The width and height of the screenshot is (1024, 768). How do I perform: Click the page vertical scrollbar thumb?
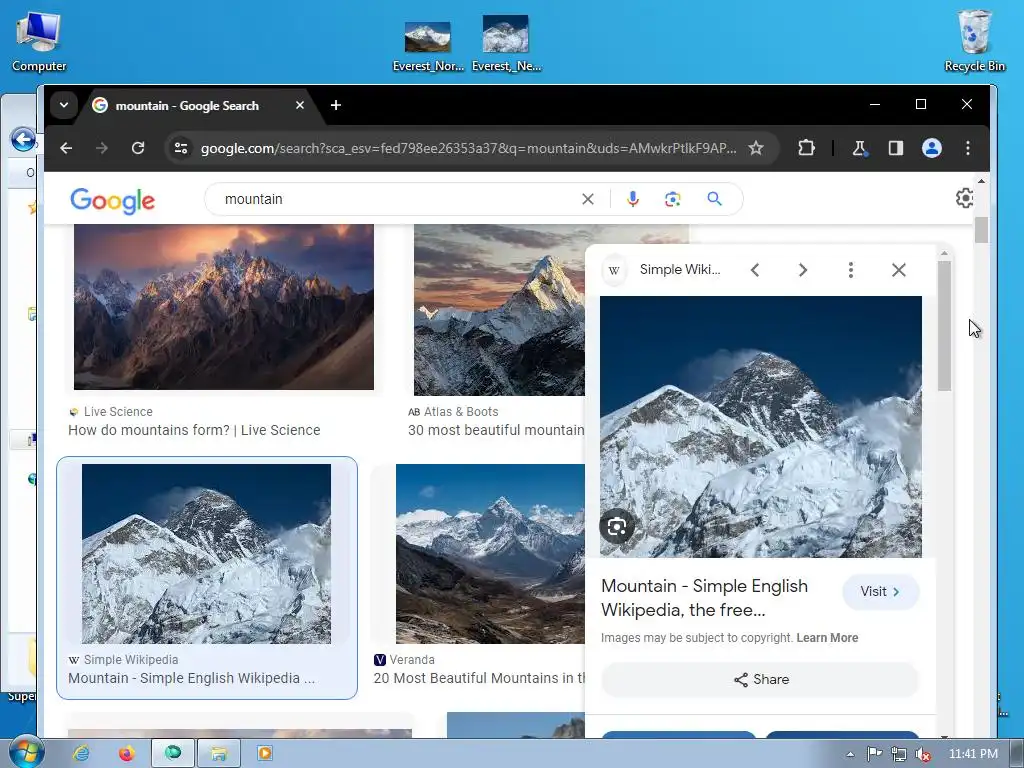(981, 230)
